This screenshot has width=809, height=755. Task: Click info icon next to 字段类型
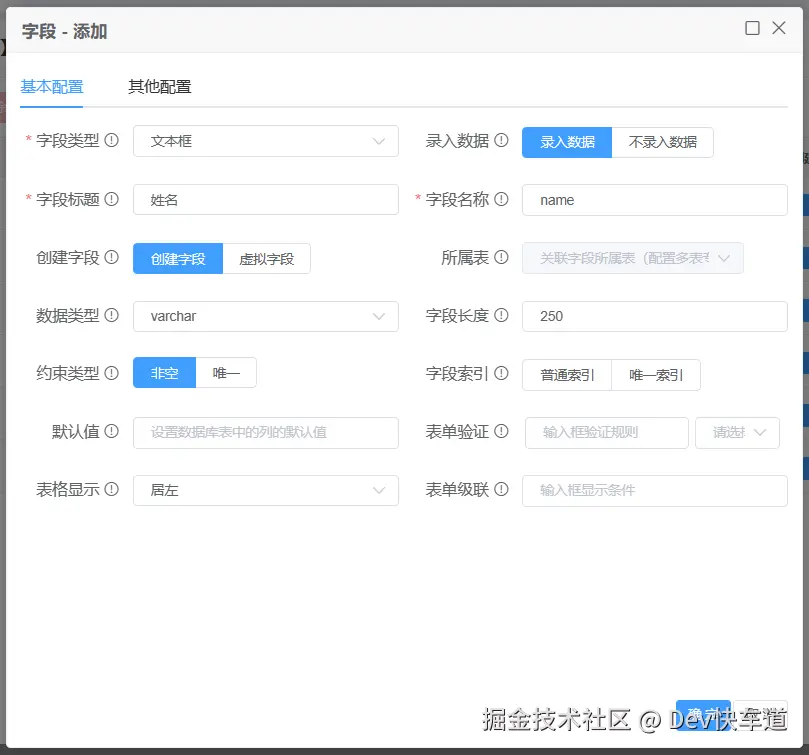tap(111, 140)
